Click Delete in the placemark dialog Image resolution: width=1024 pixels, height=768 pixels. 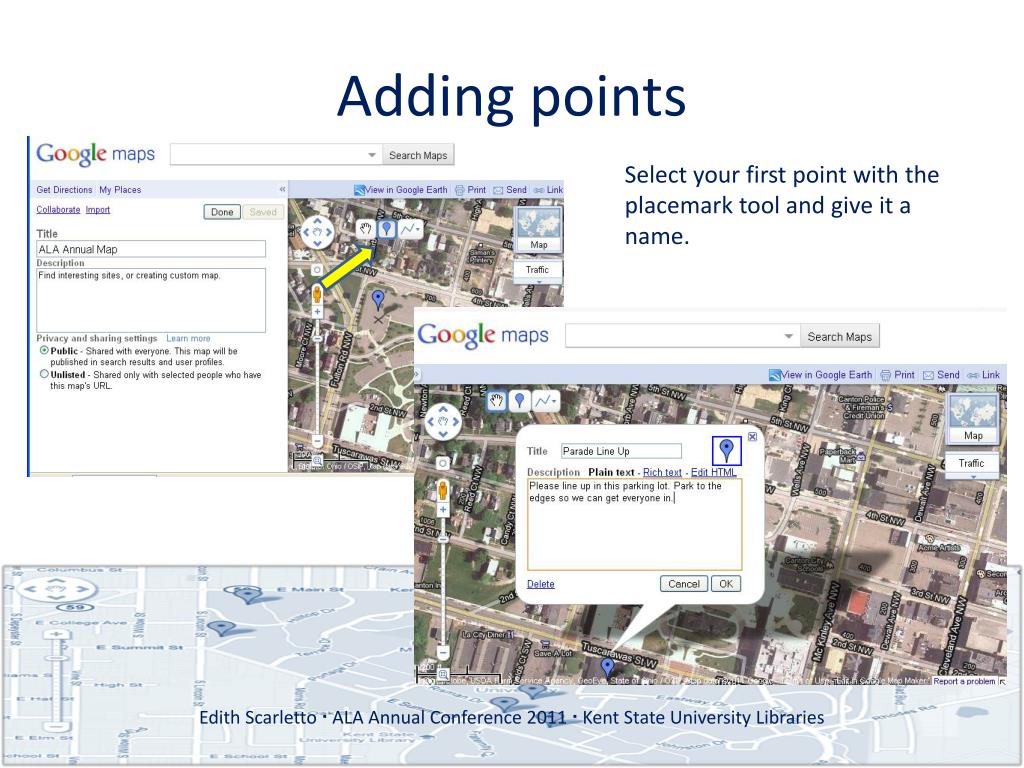point(541,584)
